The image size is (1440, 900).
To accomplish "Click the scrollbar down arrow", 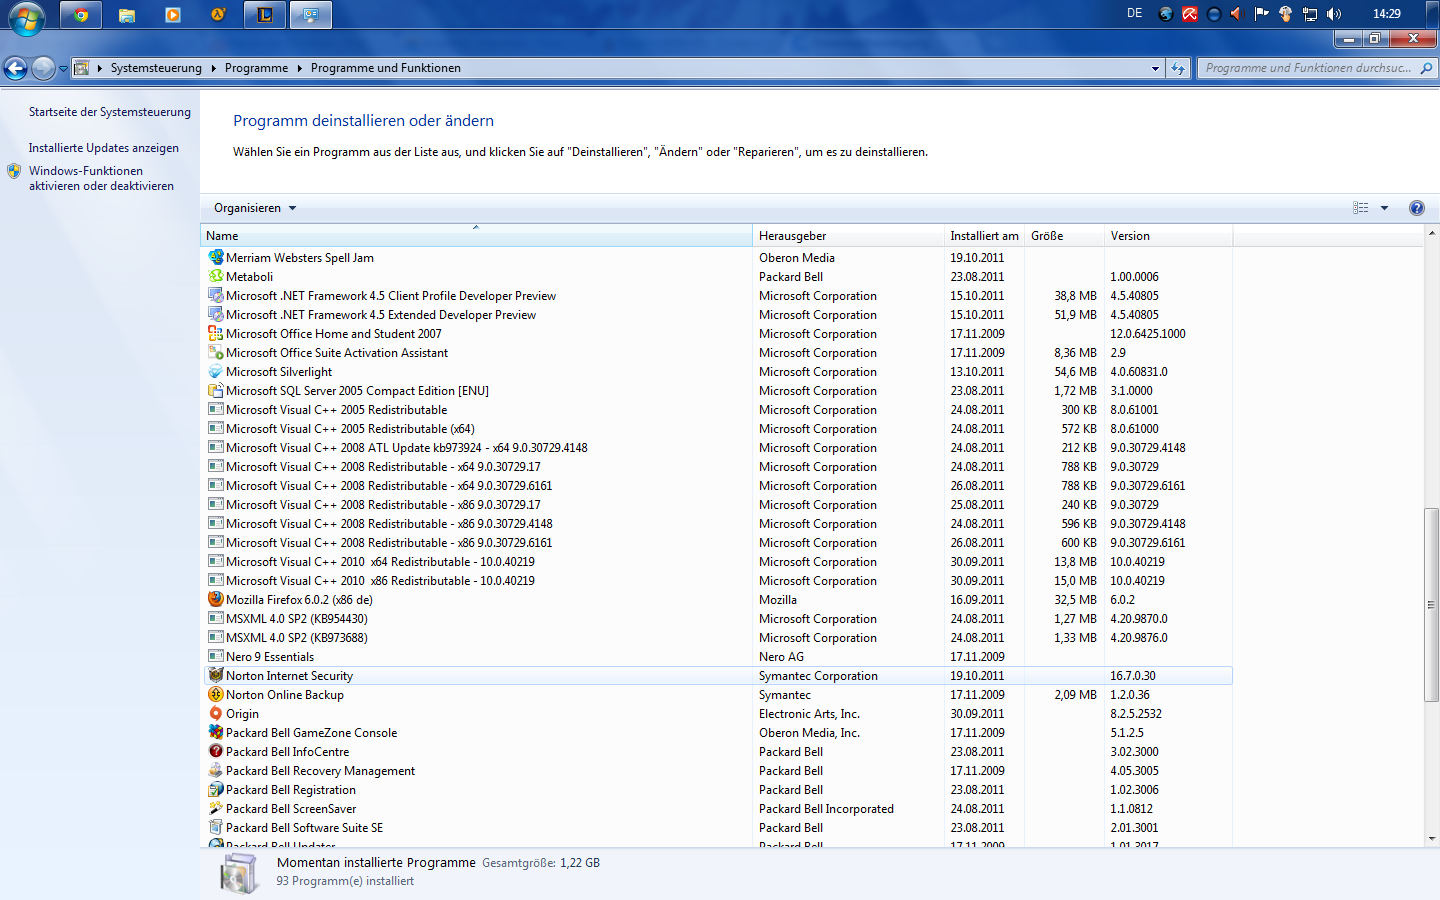I will coord(1432,839).
